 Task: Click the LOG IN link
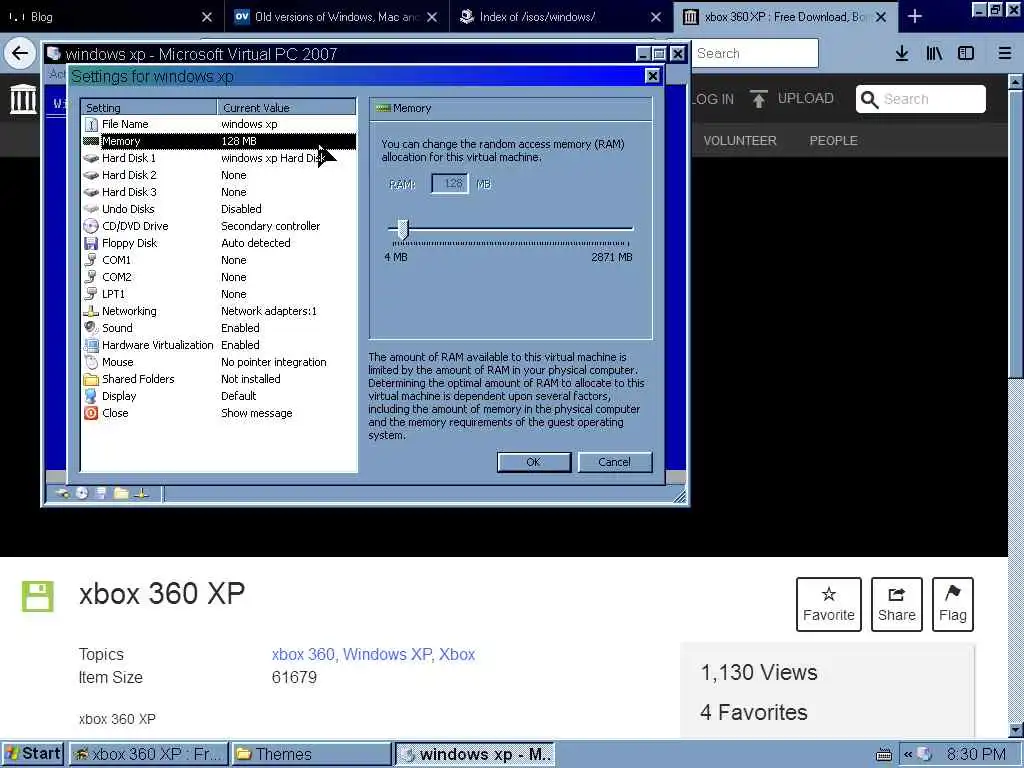(713, 99)
